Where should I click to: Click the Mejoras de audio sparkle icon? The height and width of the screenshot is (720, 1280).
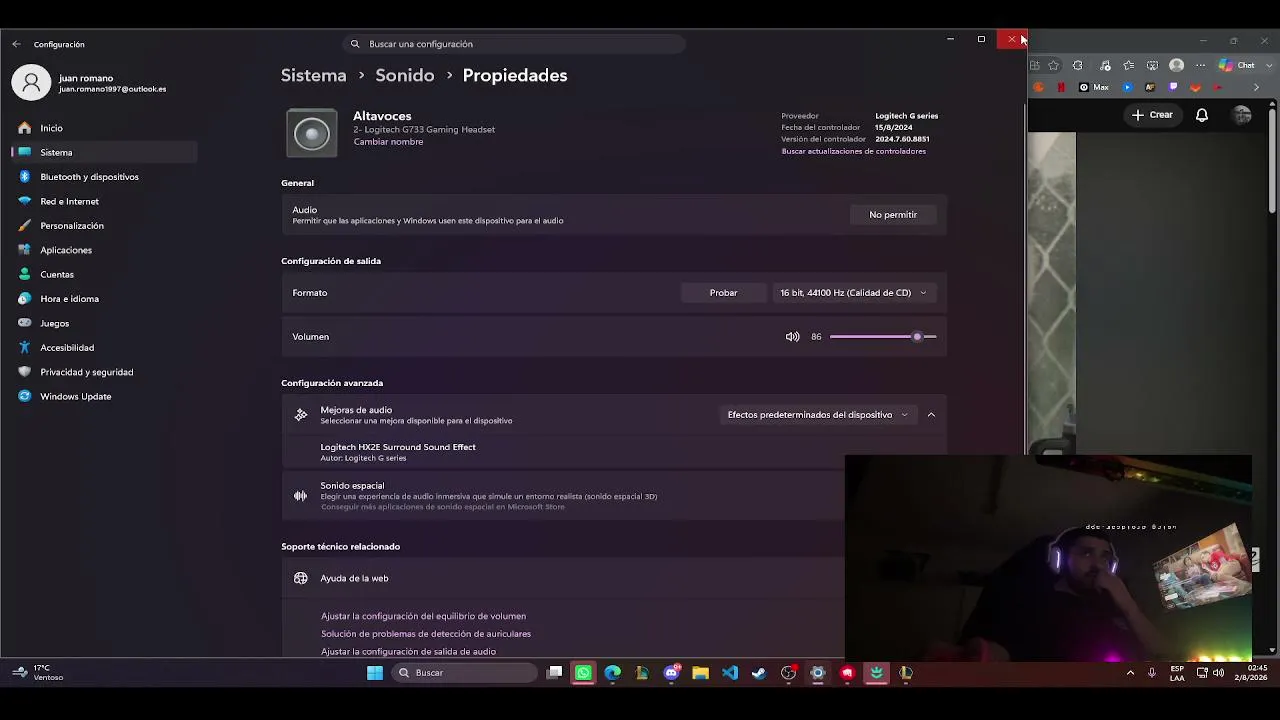tap(300, 415)
